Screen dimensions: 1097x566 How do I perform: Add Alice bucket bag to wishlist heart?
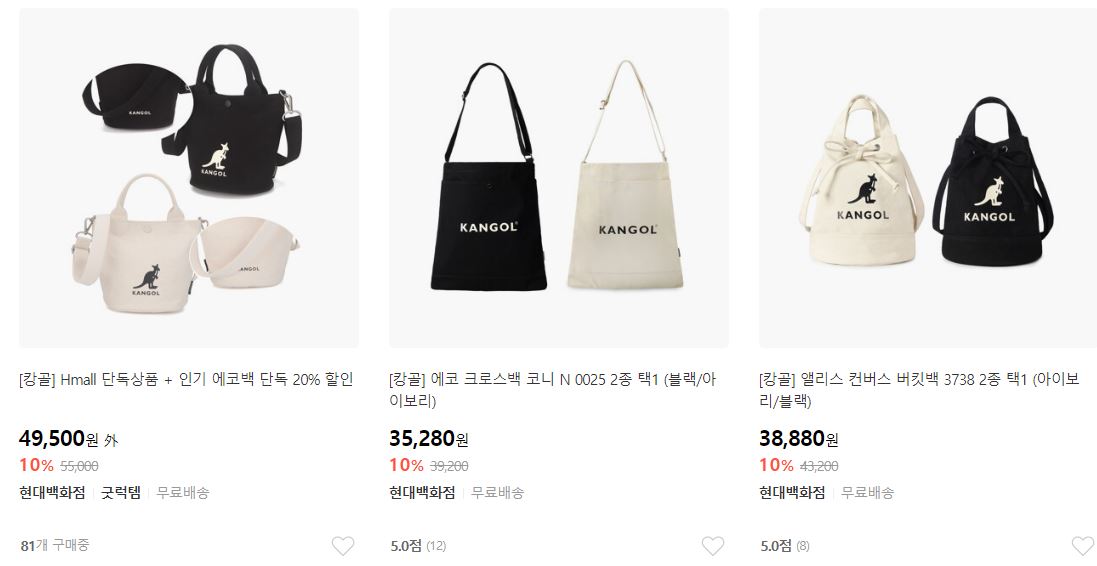[1083, 546]
